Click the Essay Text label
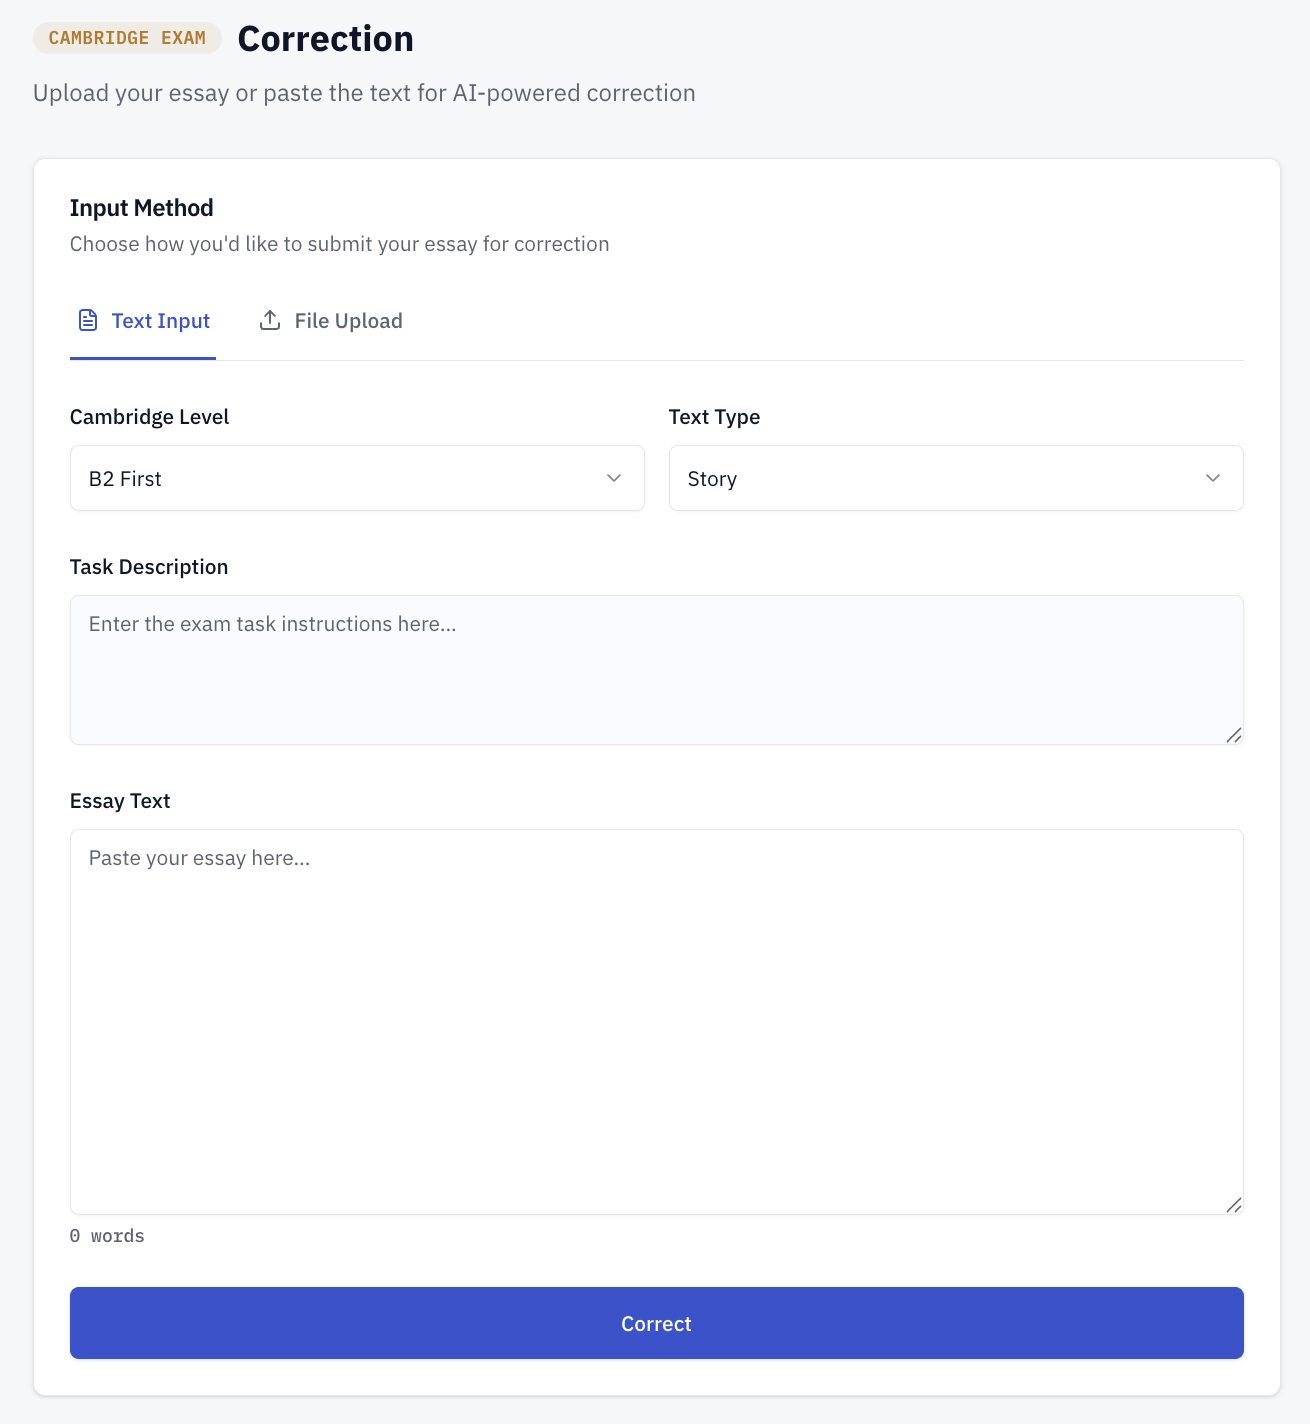 (120, 801)
